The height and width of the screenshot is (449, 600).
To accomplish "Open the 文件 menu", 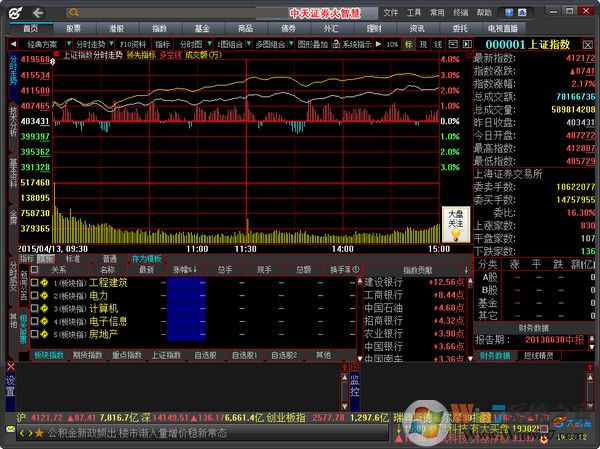I will tap(390, 12).
